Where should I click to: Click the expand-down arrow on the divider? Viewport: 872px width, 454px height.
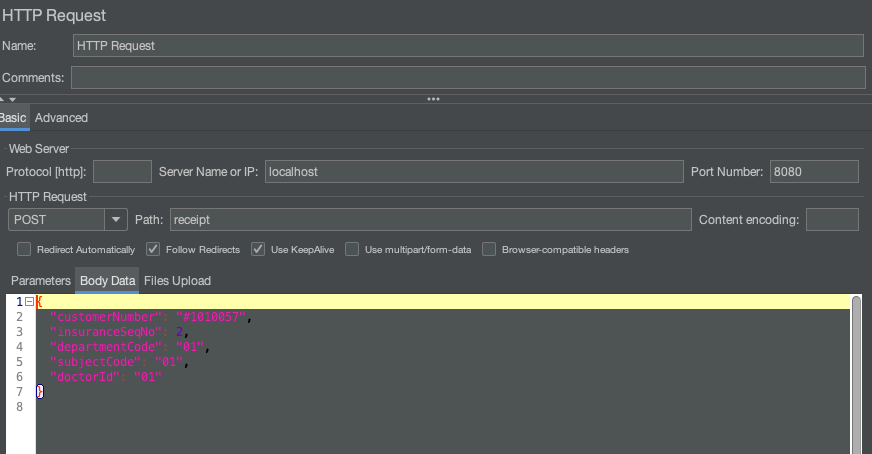pos(12,99)
